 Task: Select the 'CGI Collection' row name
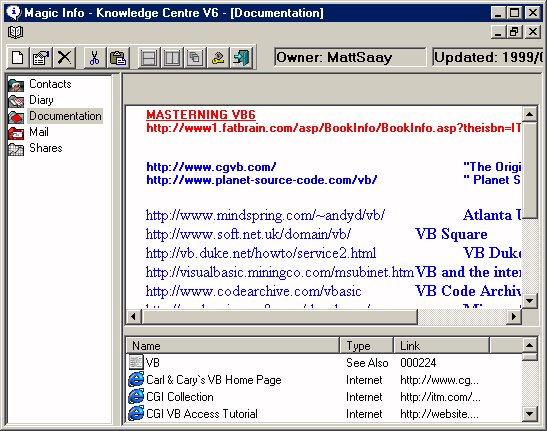180,397
